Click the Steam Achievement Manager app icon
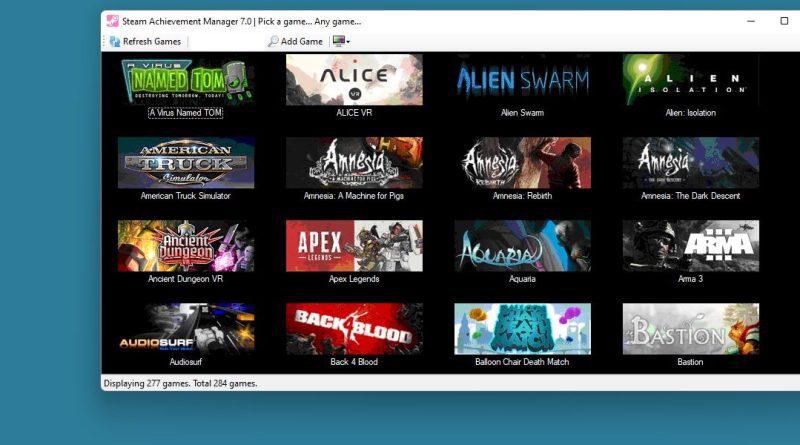This screenshot has height=445, width=800. tap(112, 21)
